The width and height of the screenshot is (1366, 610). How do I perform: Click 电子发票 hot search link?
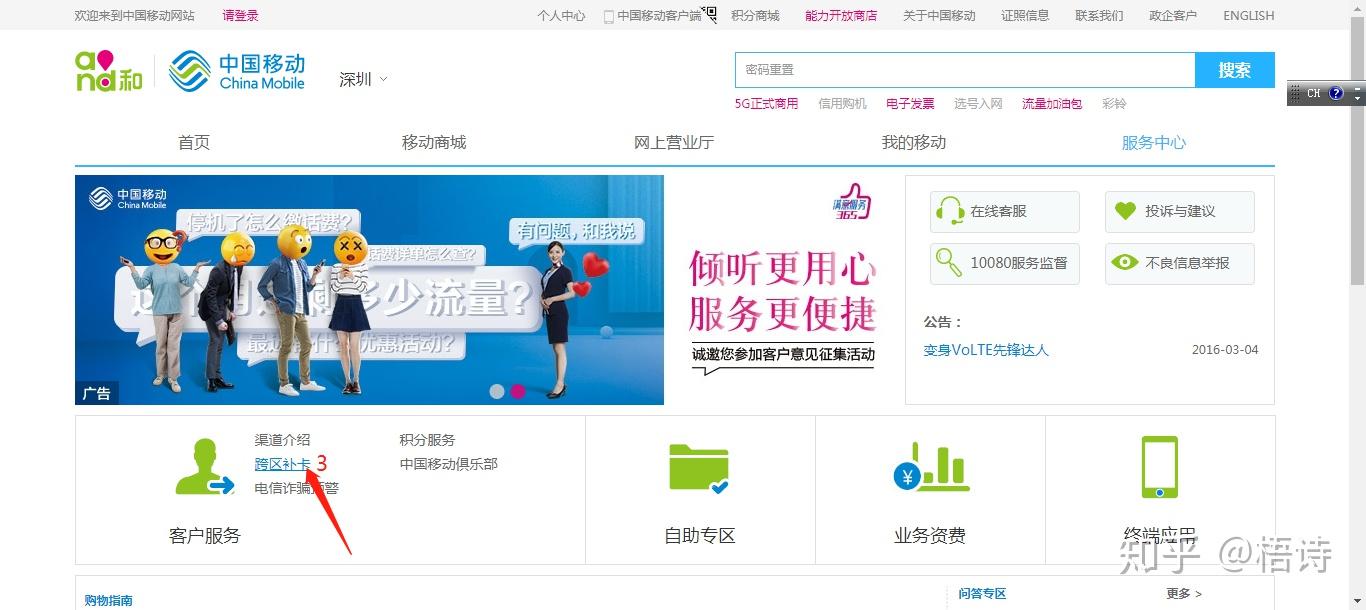910,103
